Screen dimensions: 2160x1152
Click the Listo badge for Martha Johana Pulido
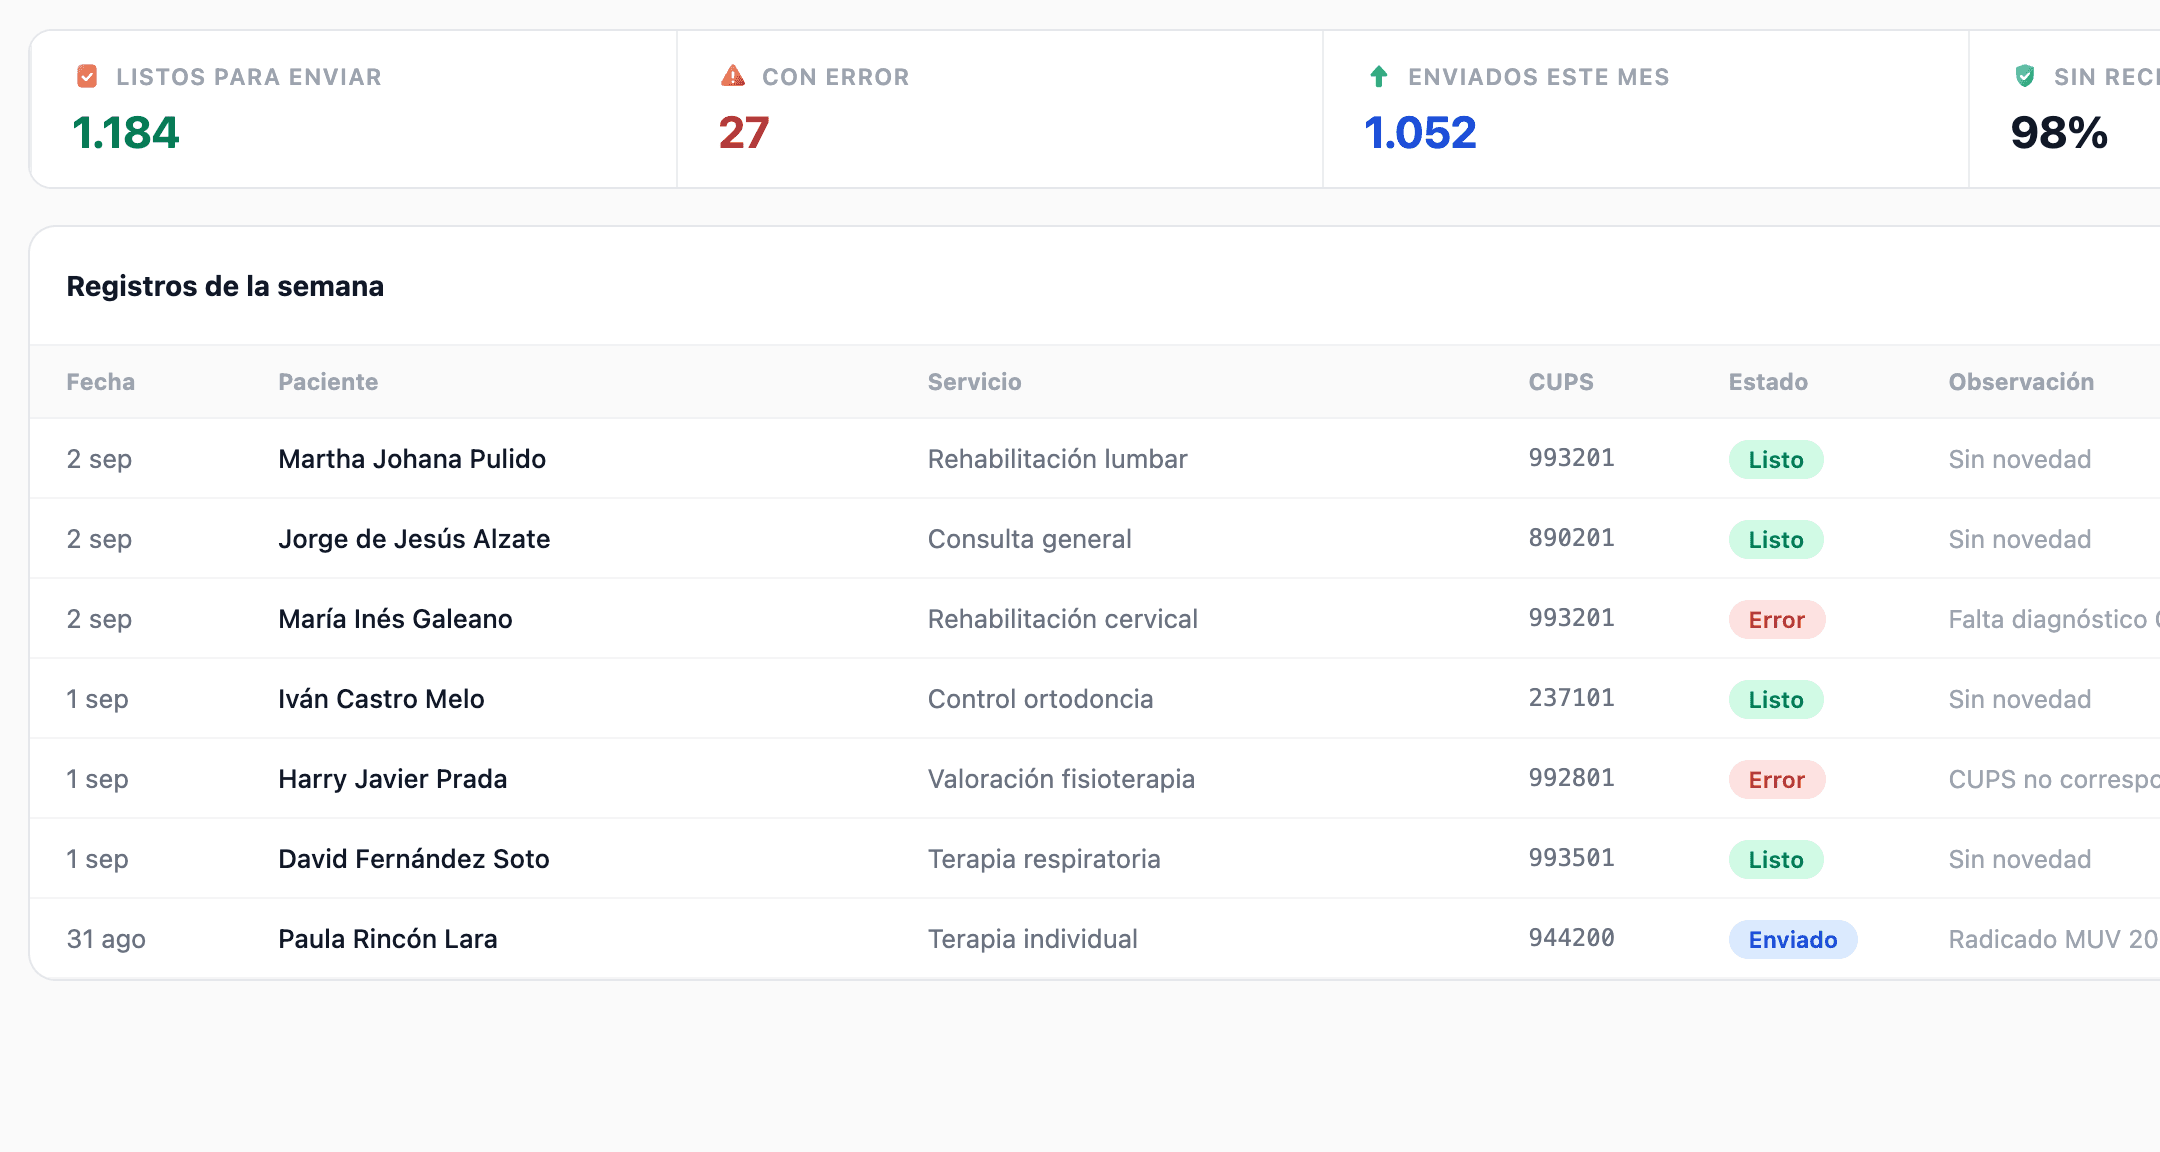click(1776, 460)
